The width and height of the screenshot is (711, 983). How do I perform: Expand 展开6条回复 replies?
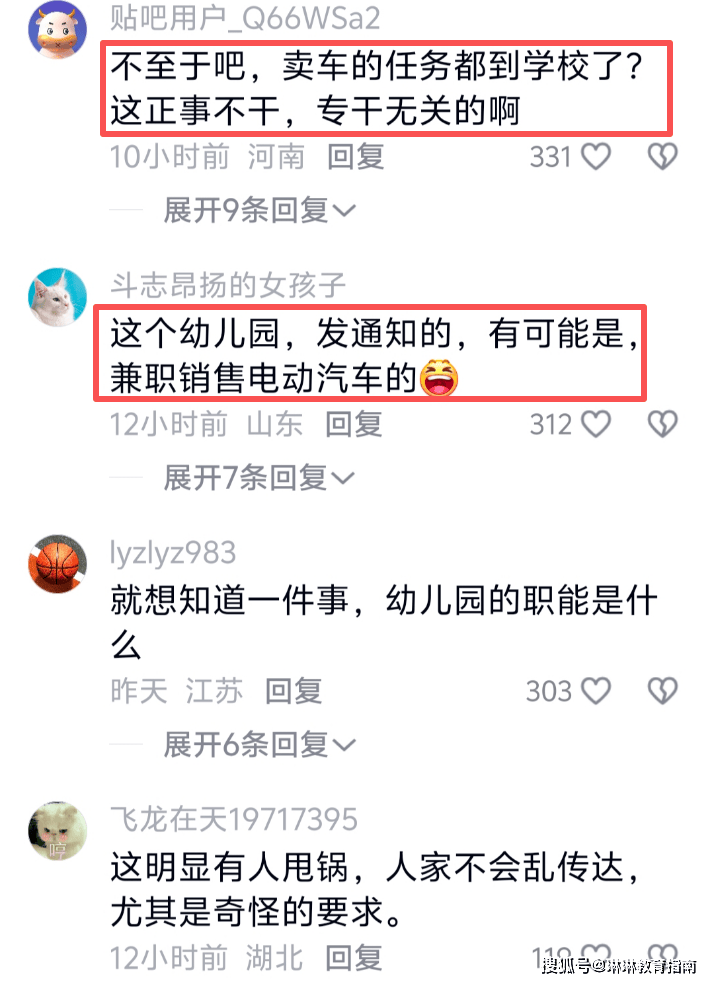coord(260,745)
